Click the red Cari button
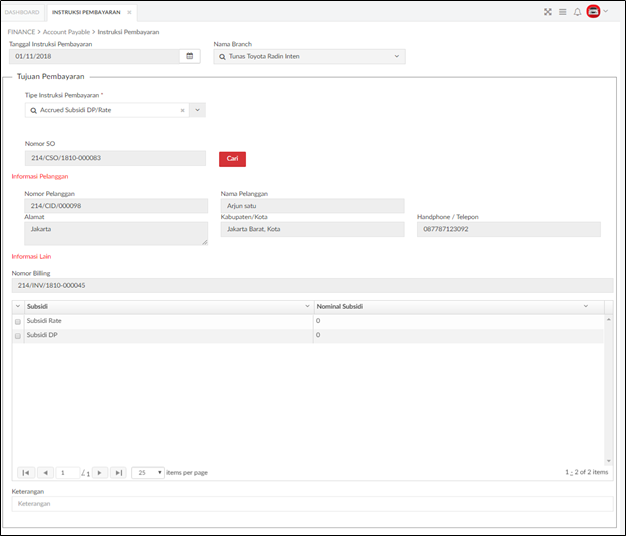The height and width of the screenshot is (536, 626). (232, 159)
